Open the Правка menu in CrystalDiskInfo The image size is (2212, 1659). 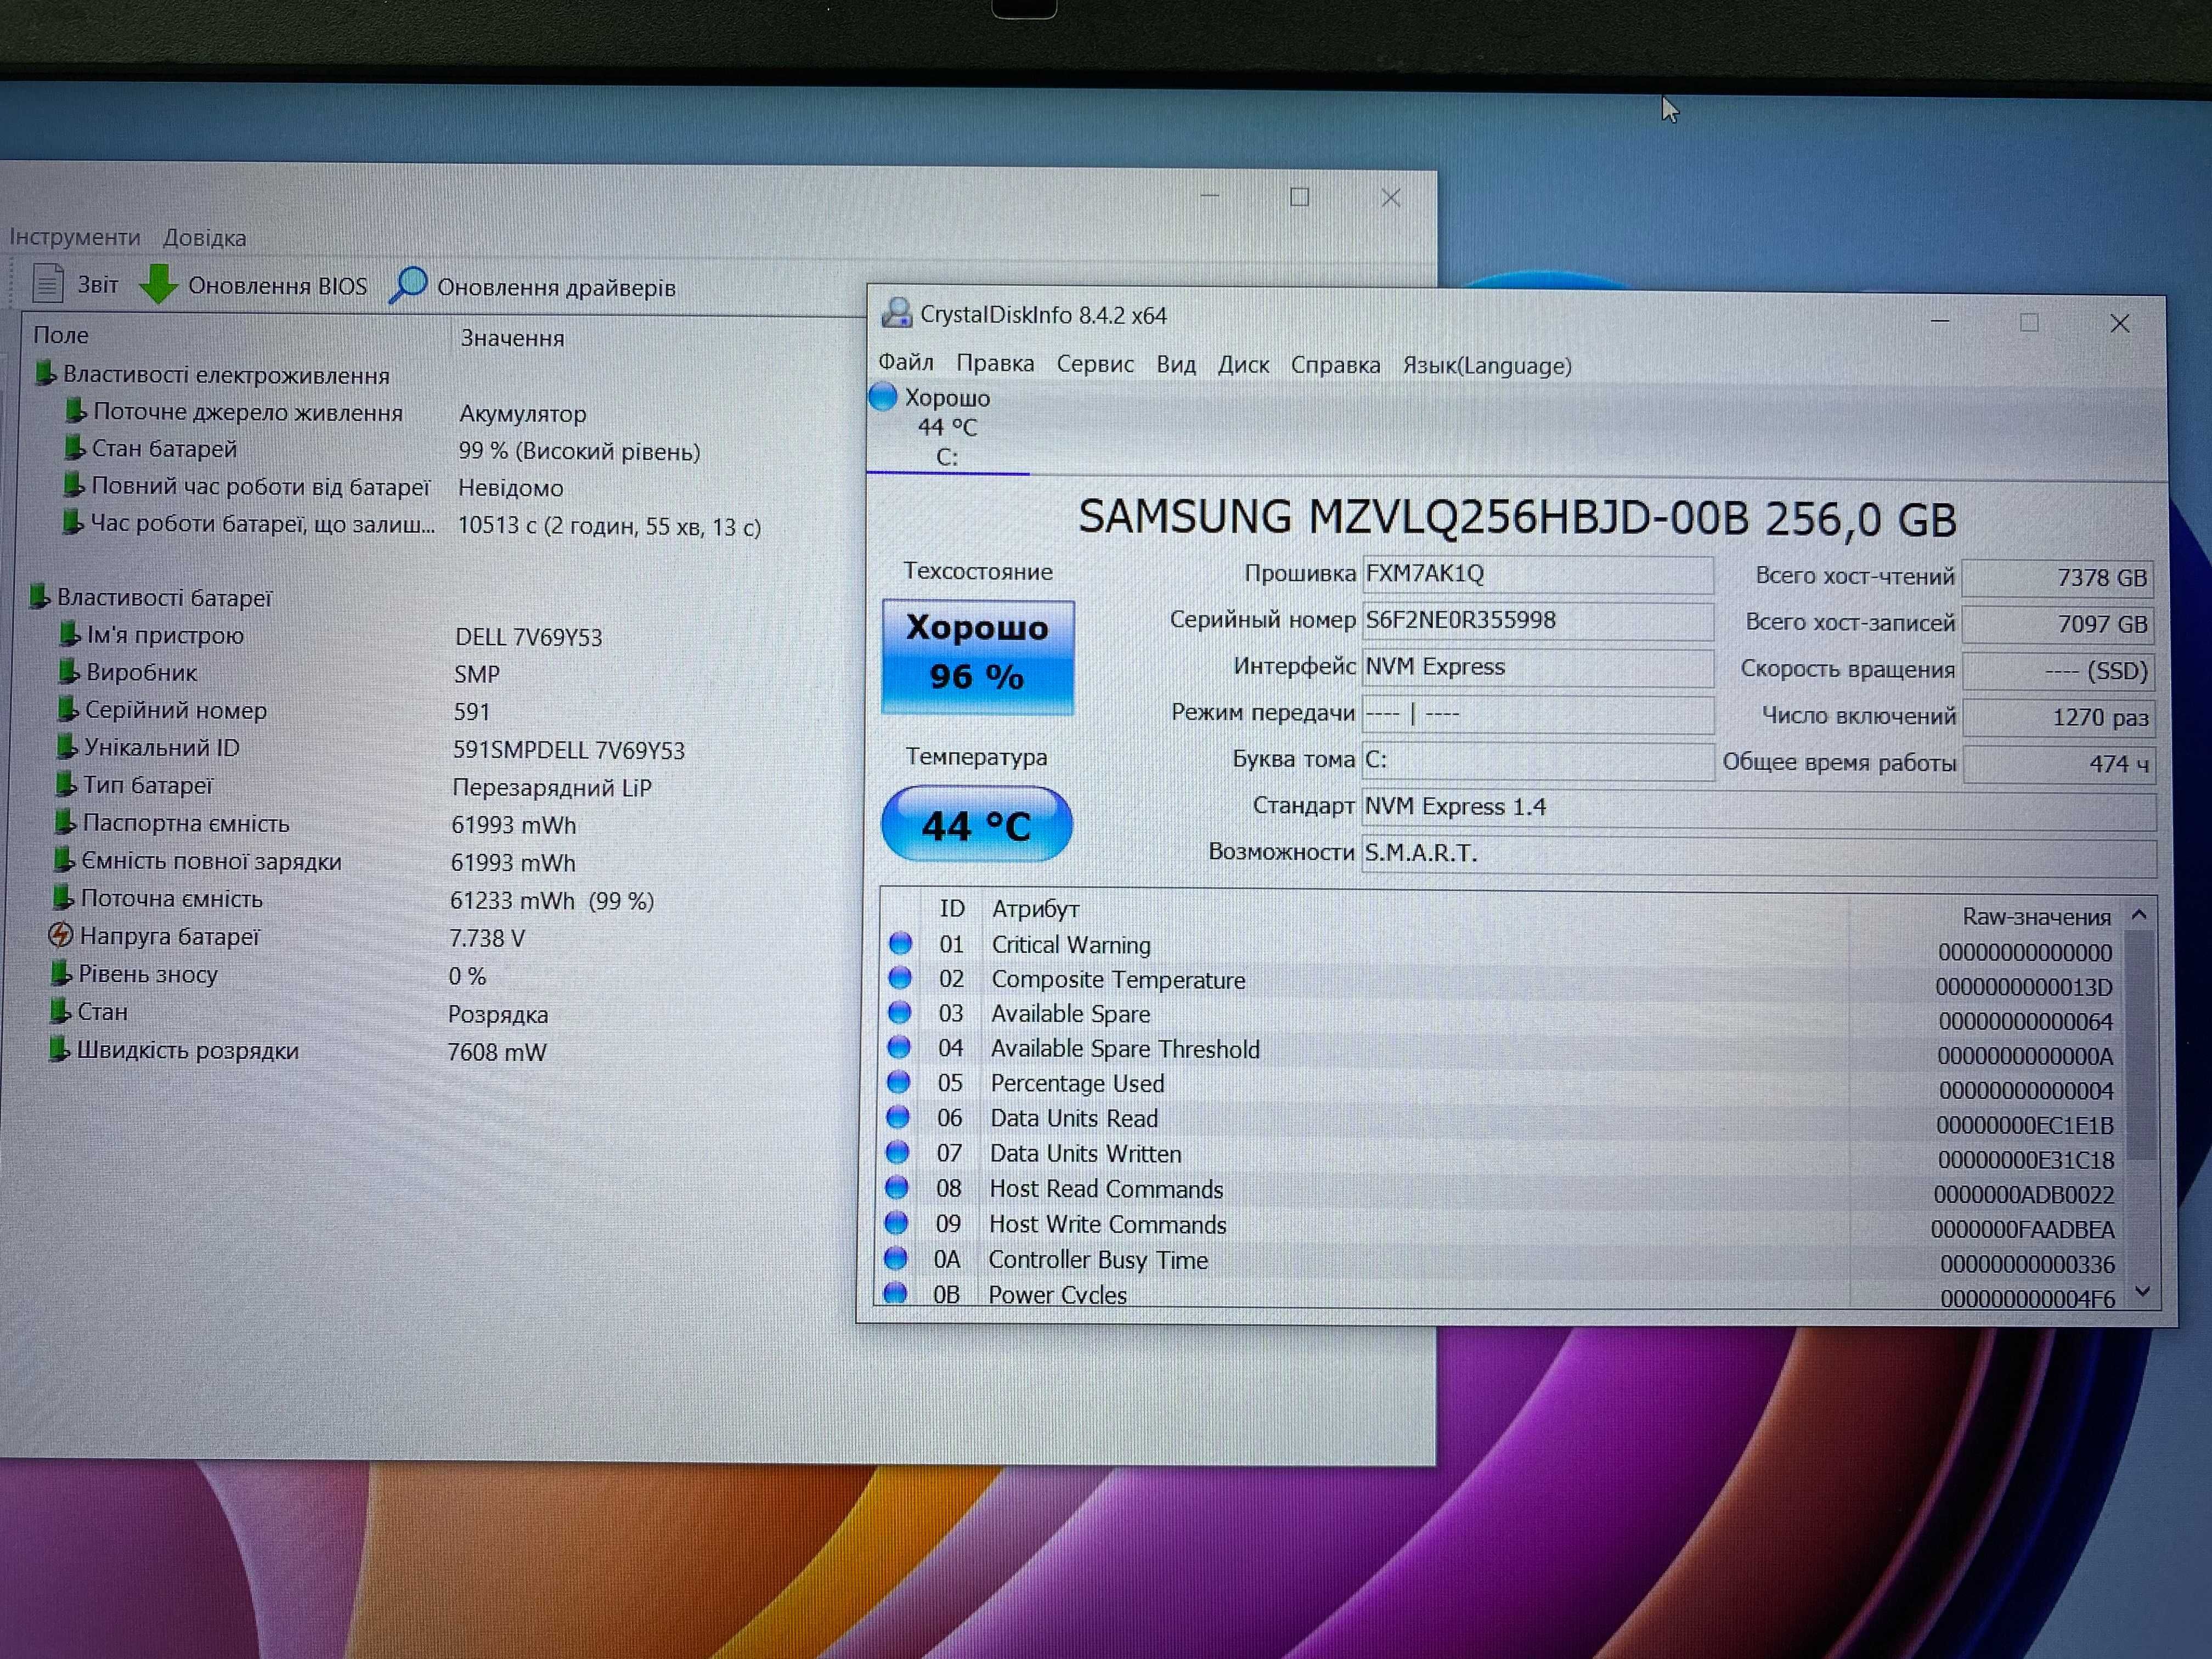tap(995, 363)
